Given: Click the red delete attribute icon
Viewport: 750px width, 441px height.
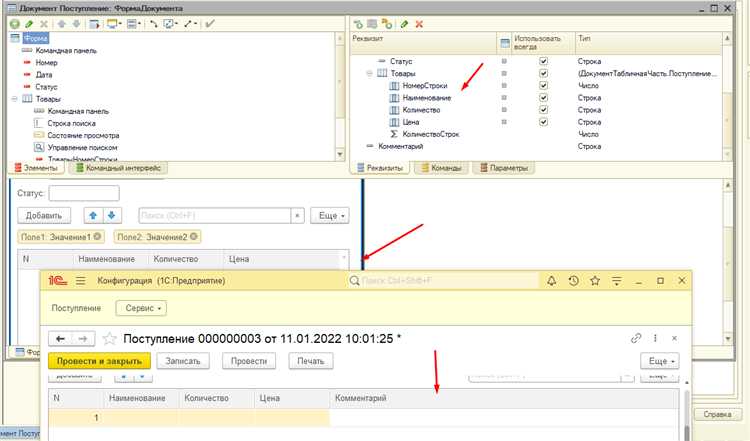Looking at the screenshot, I should (x=418, y=22).
